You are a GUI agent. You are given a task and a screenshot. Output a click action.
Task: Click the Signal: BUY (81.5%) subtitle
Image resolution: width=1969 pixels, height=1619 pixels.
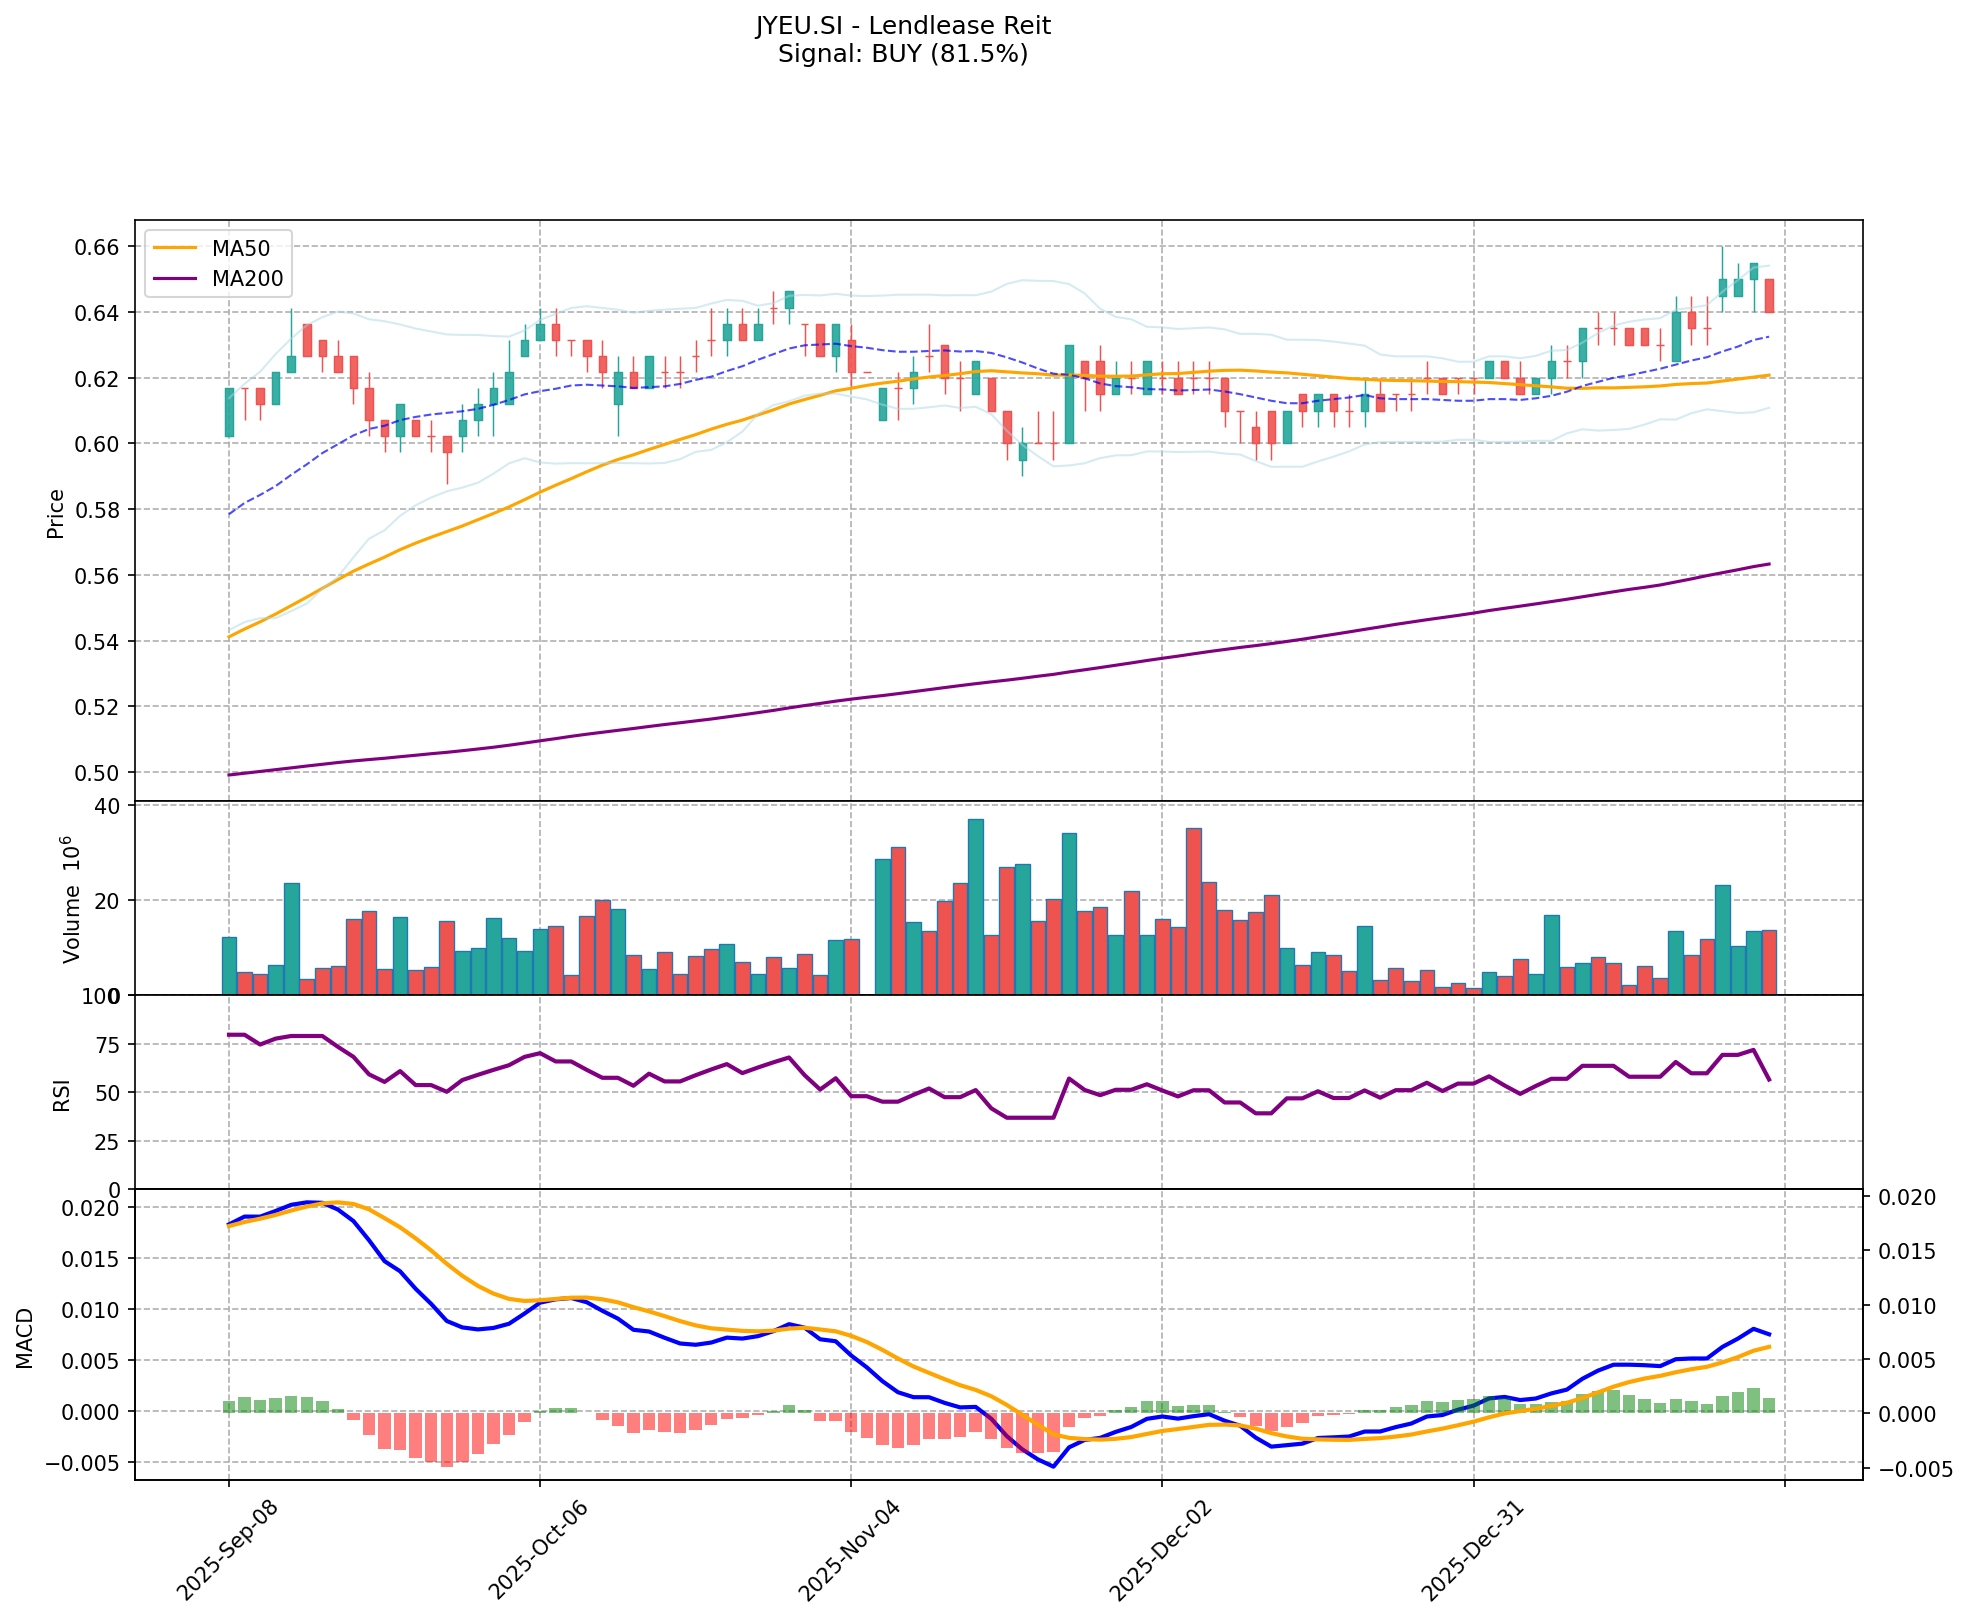902,54
